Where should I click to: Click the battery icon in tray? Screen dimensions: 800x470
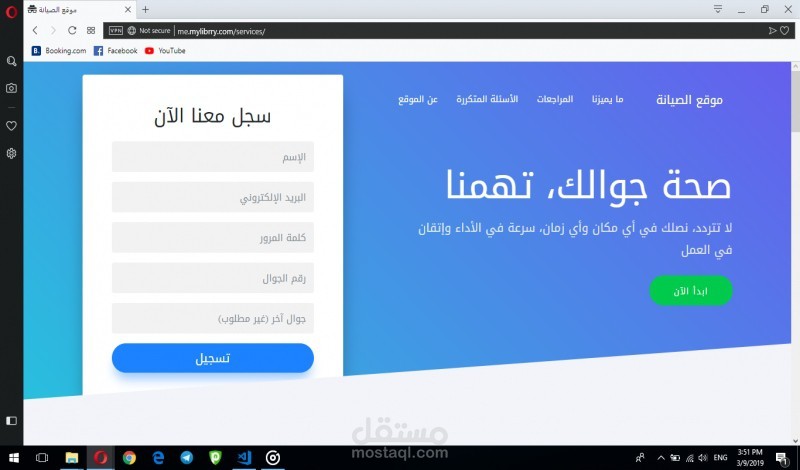pos(675,458)
